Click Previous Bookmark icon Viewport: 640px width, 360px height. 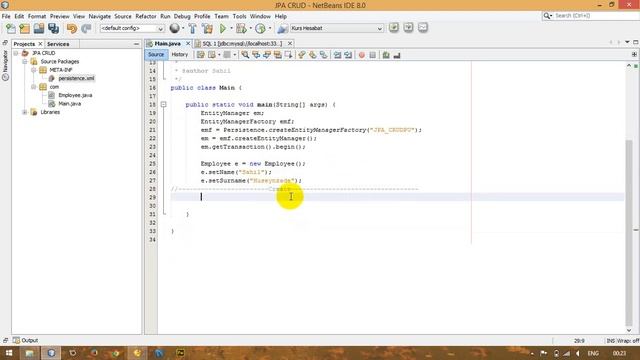302,55
